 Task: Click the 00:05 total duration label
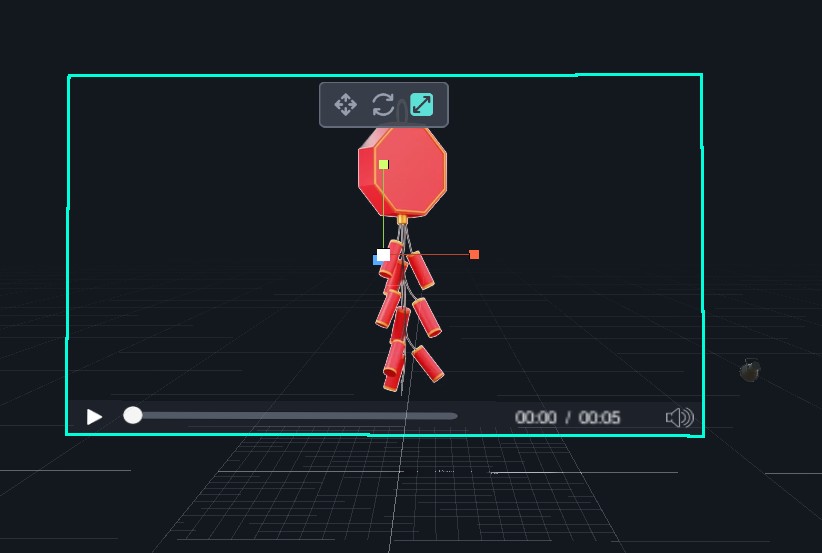[x=600, y=418]
